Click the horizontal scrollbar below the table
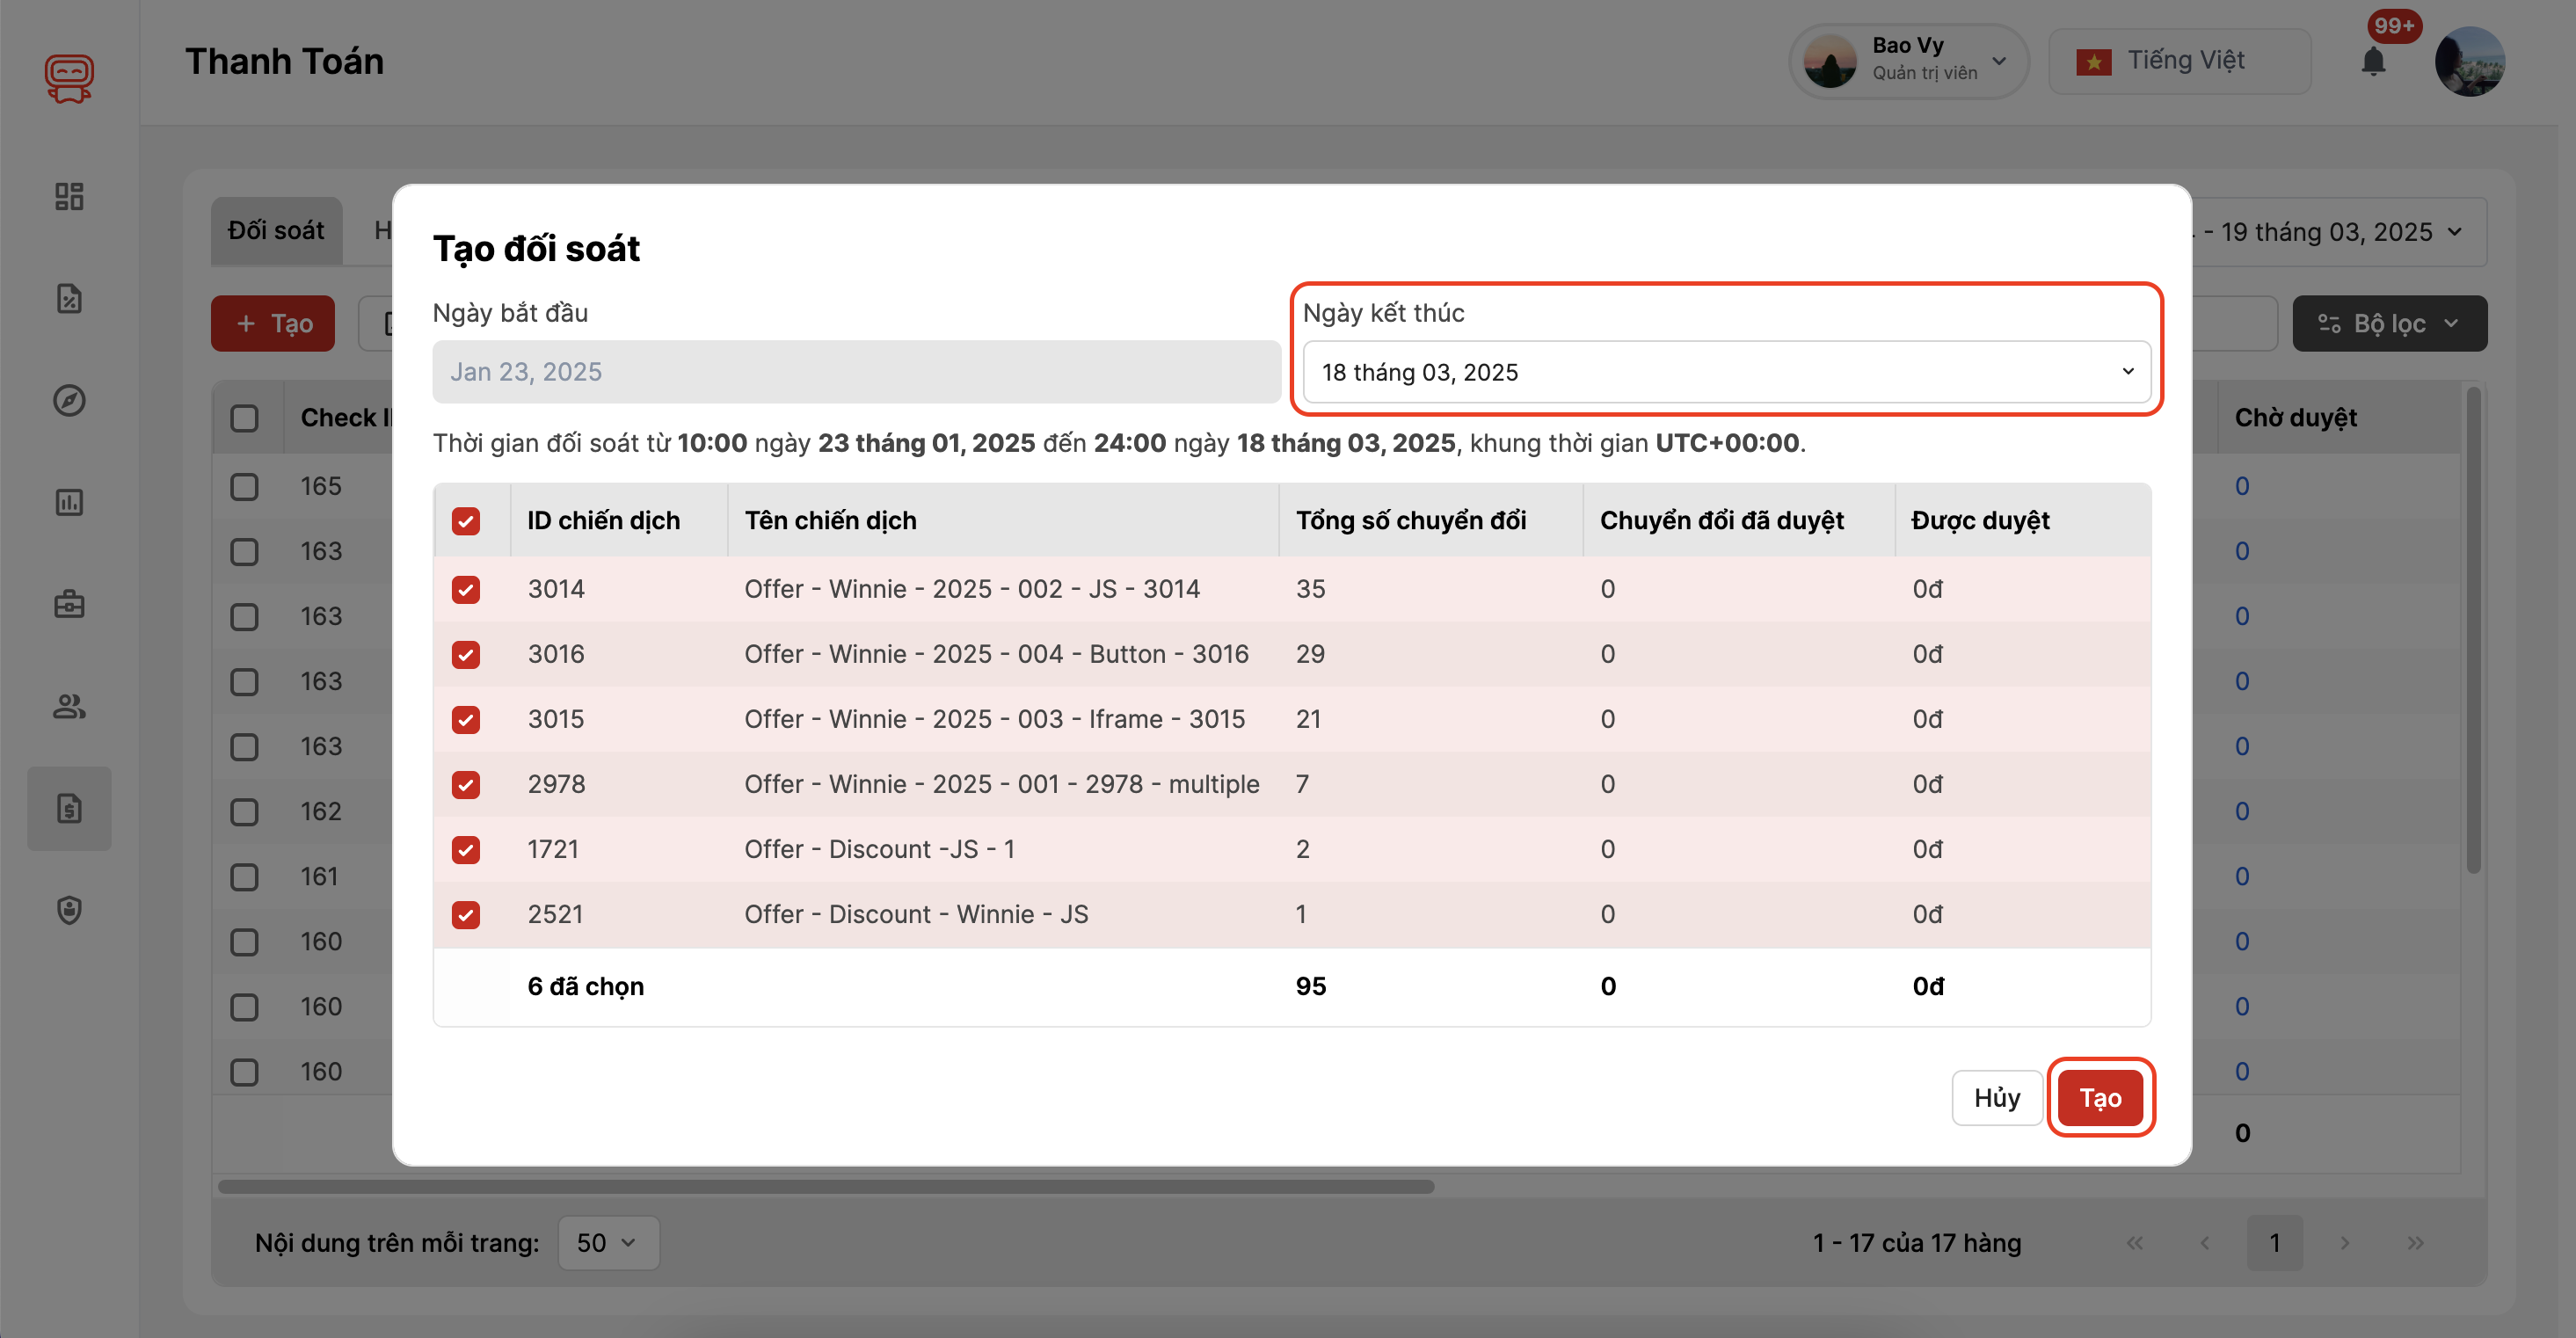The image size is (2576, 1338). (826, 1187)
